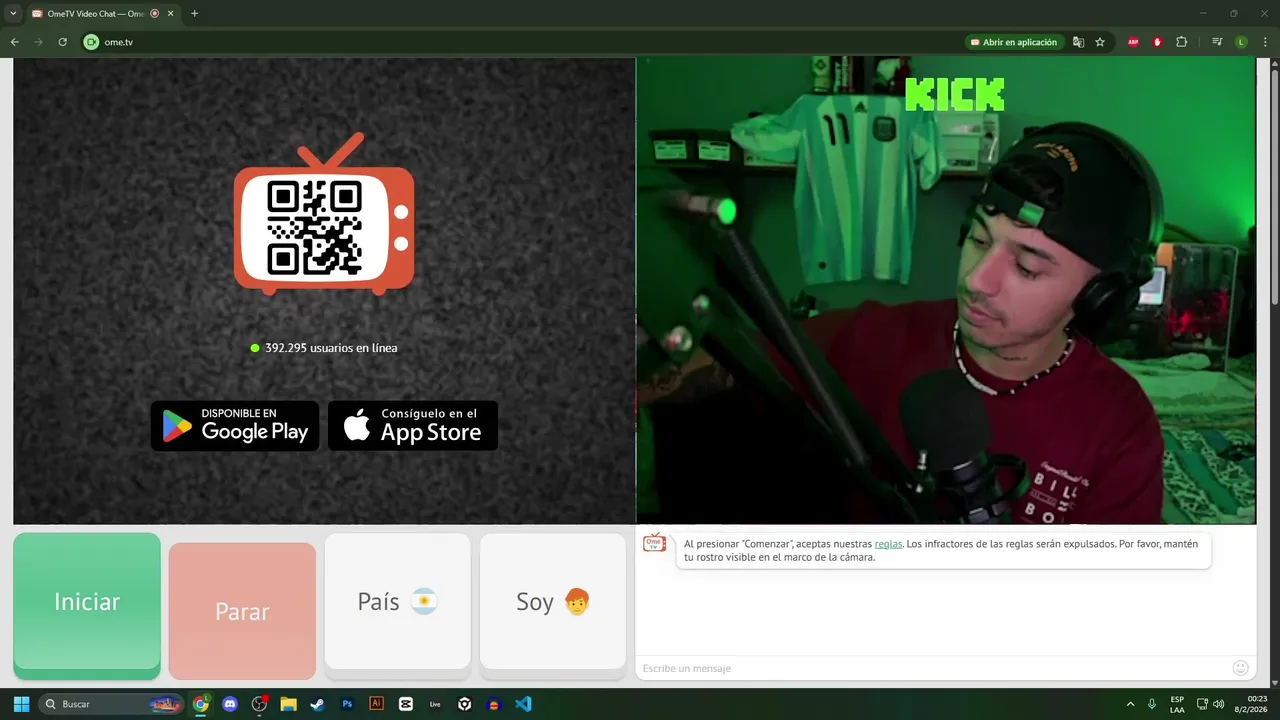Click the red Parar button
This screenshot has height=720, width=1280.
242,611
